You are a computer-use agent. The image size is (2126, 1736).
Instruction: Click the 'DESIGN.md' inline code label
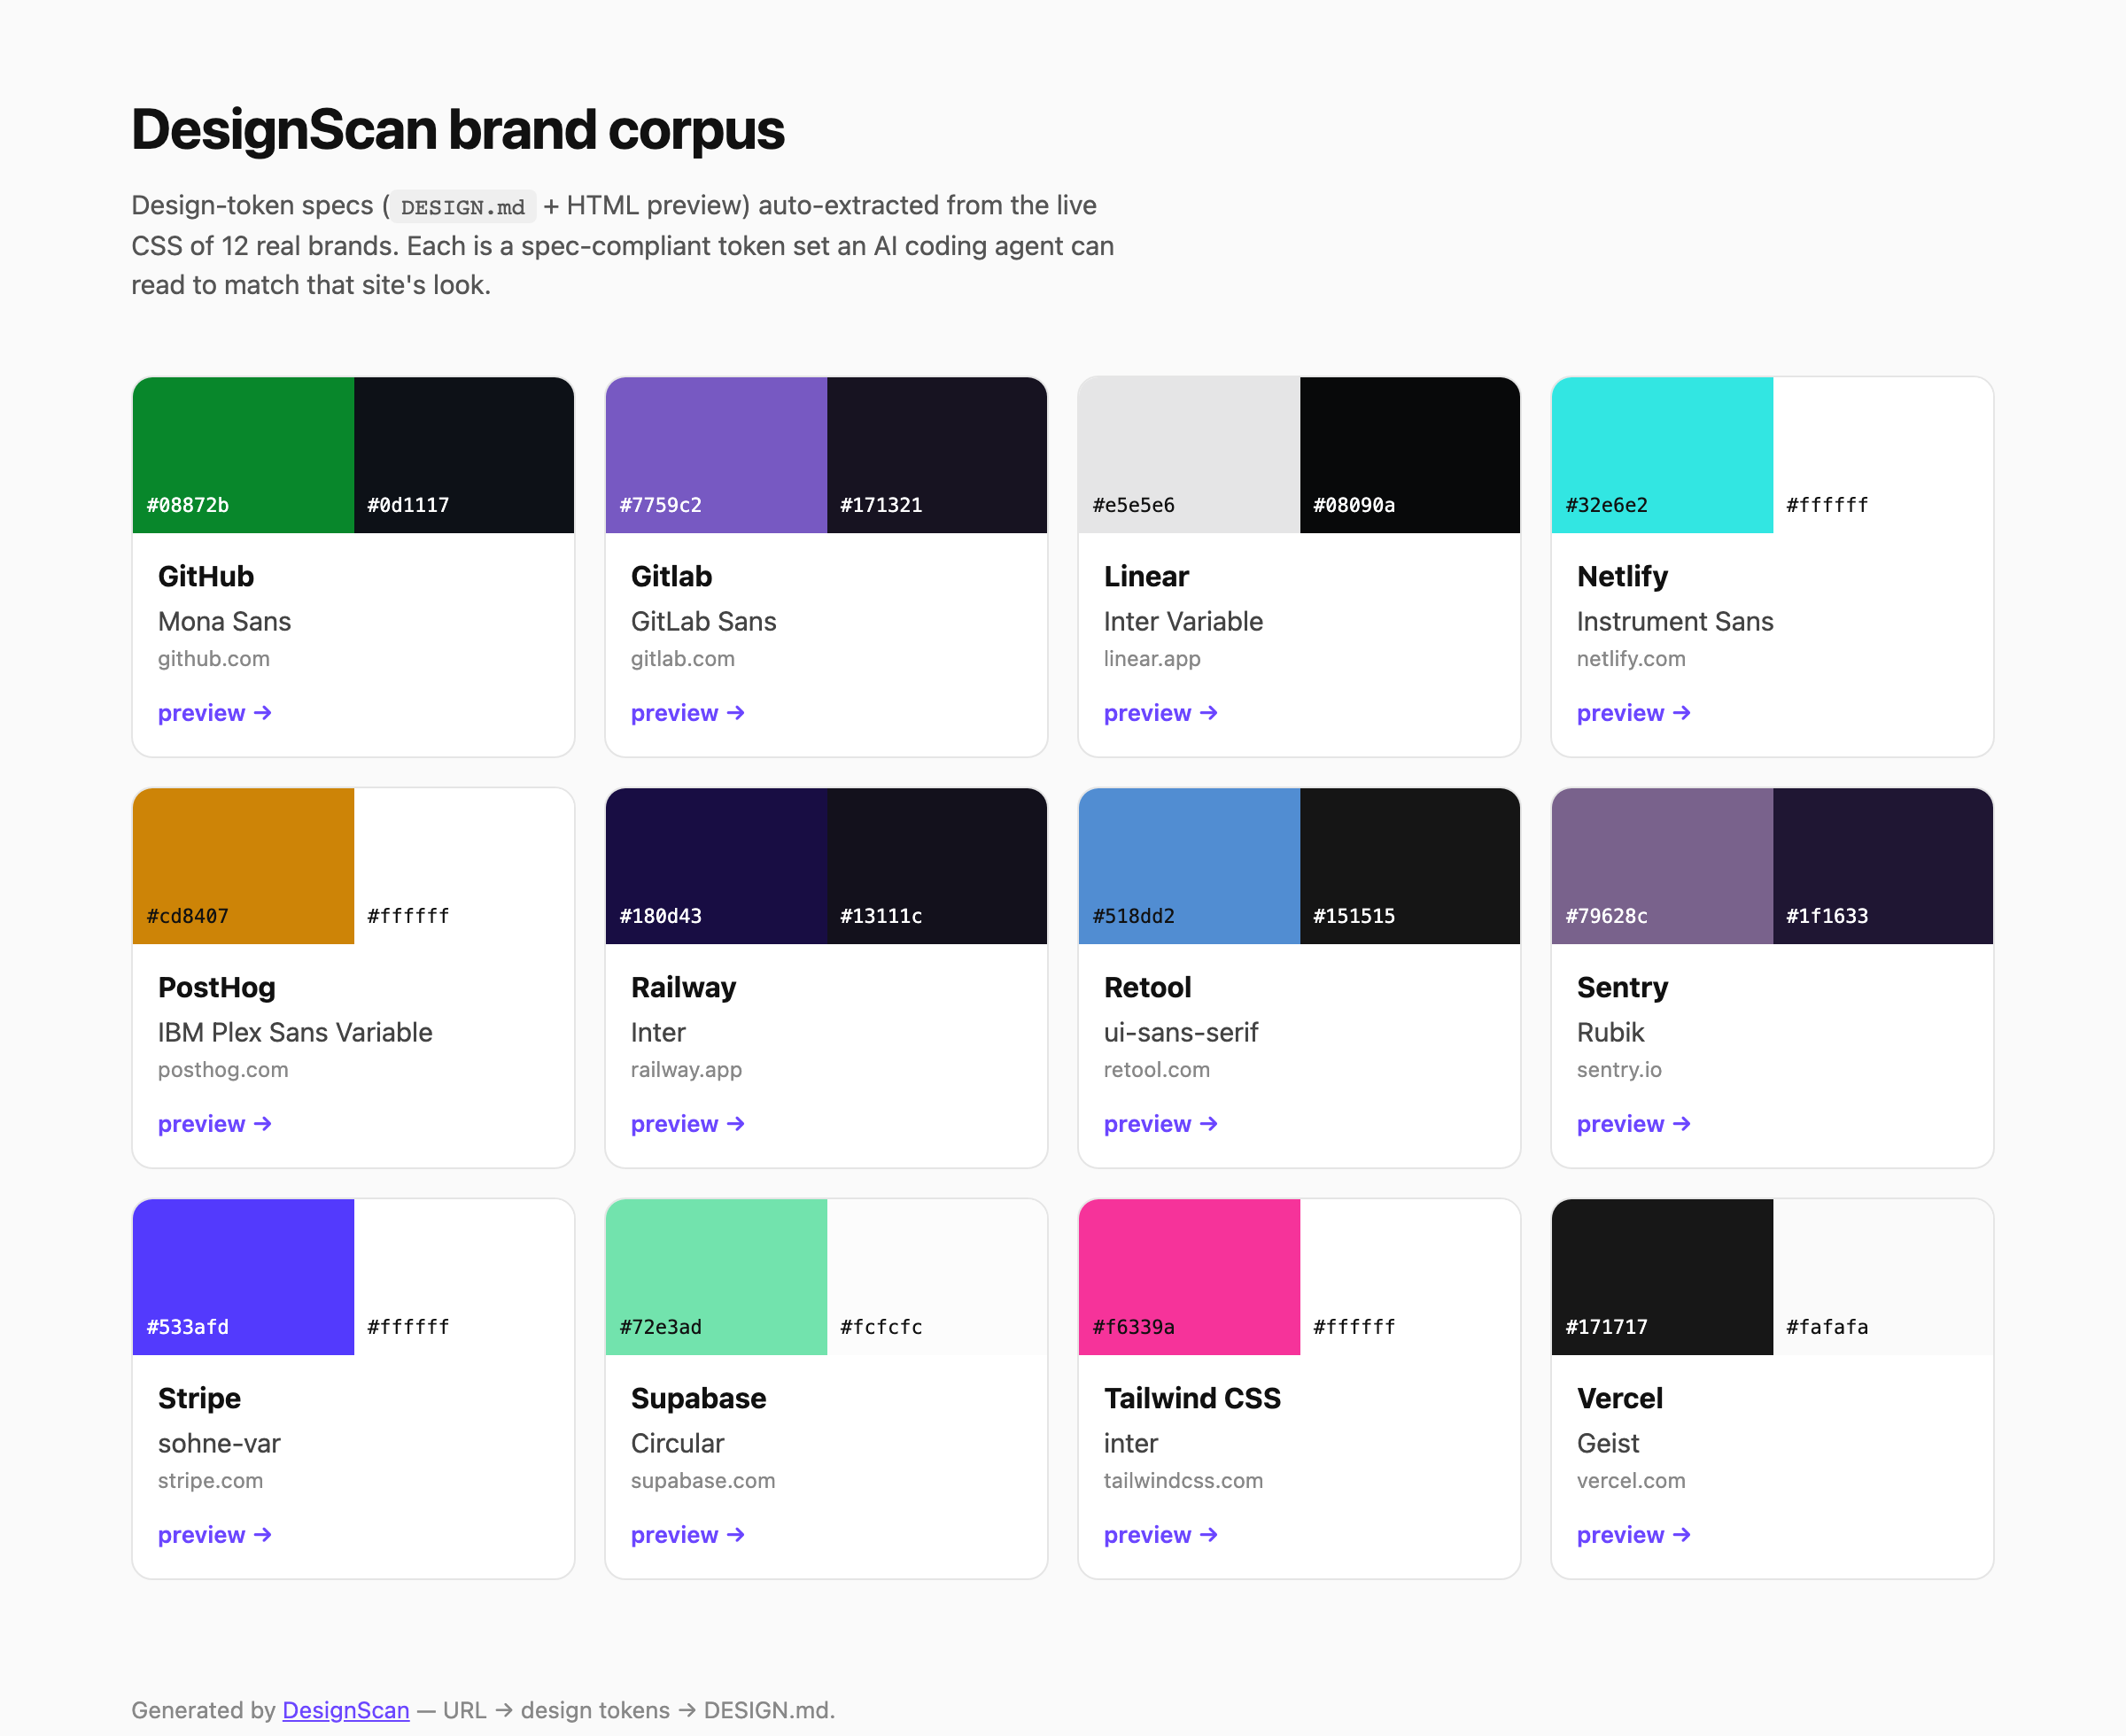pos(463,207)
